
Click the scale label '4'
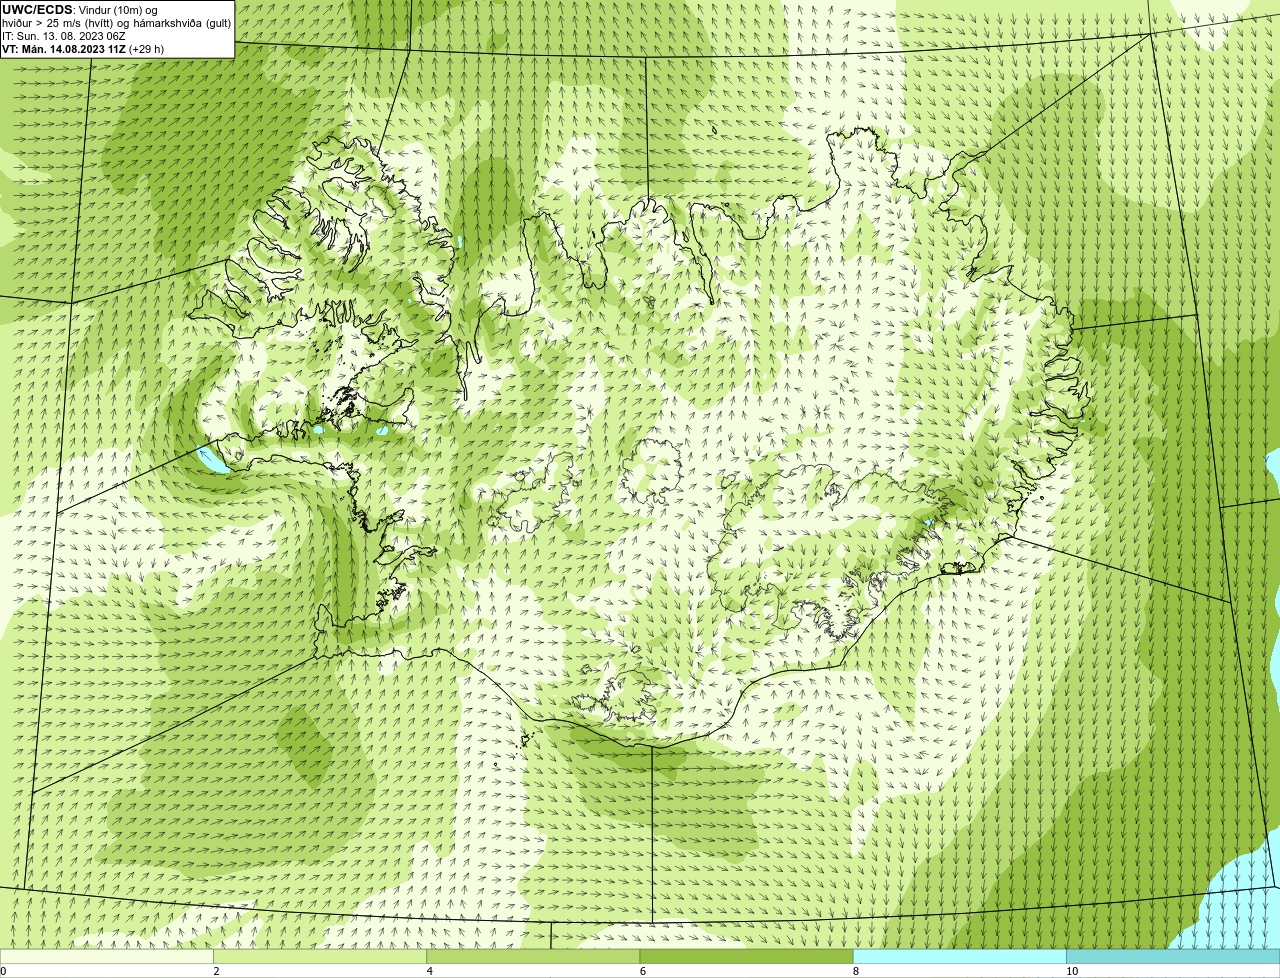[x=430, y=971]
